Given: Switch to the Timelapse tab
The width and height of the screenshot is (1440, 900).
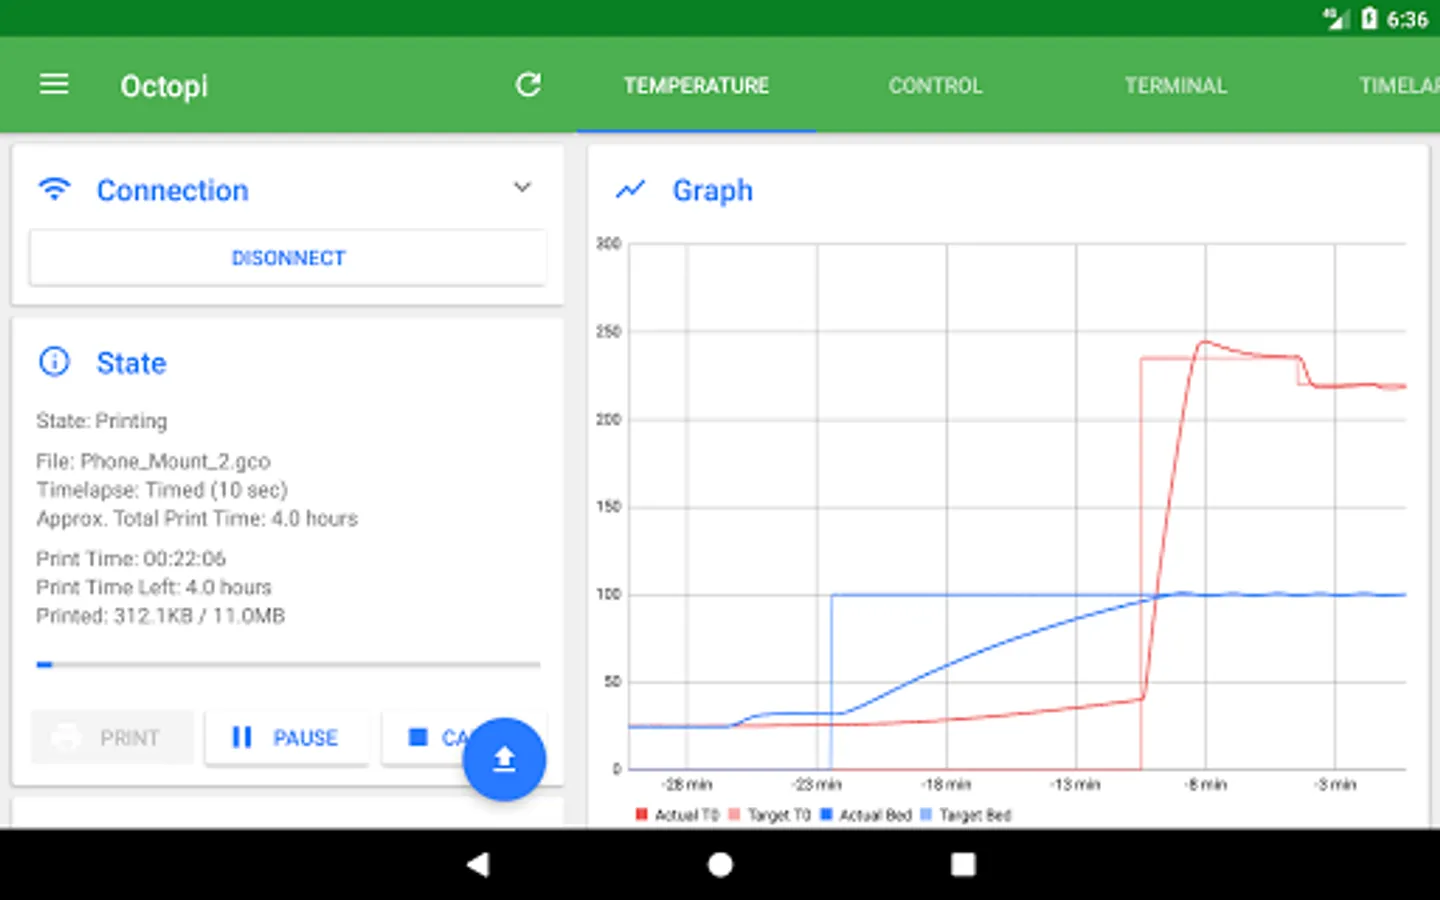Looking at the screenshot, I should 1398,86.
